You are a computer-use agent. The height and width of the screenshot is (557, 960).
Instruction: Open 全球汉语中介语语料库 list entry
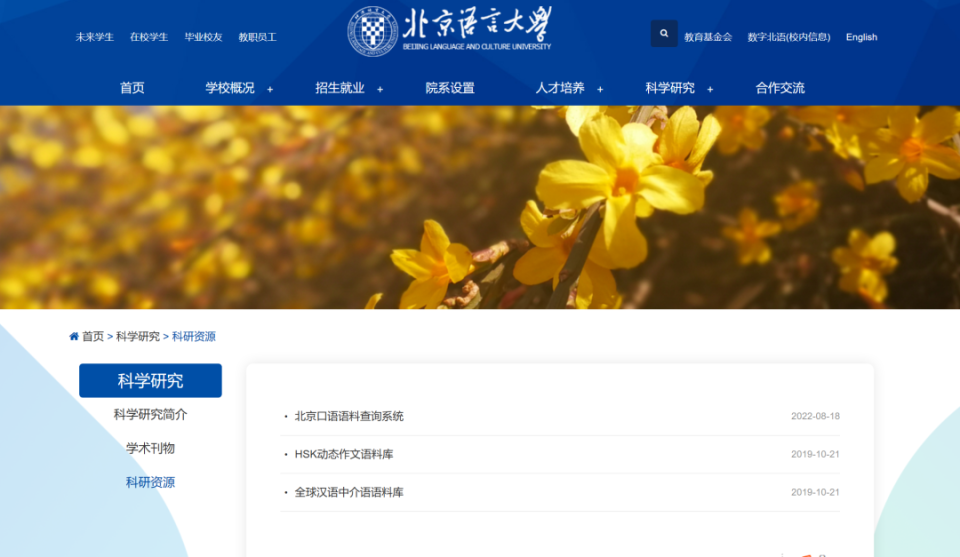(349, 492)
